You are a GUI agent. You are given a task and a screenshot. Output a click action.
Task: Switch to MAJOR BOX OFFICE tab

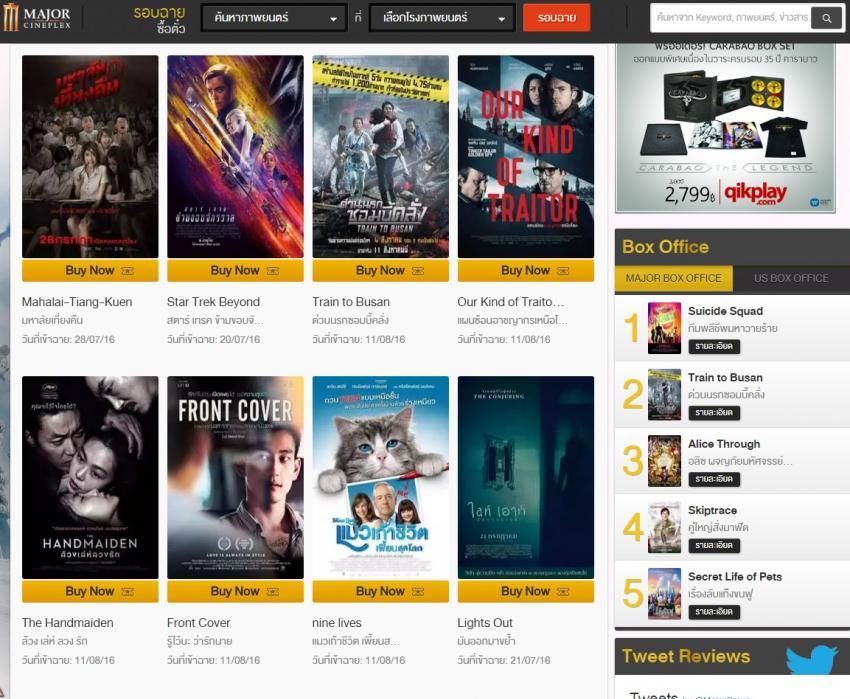[673, 278]
